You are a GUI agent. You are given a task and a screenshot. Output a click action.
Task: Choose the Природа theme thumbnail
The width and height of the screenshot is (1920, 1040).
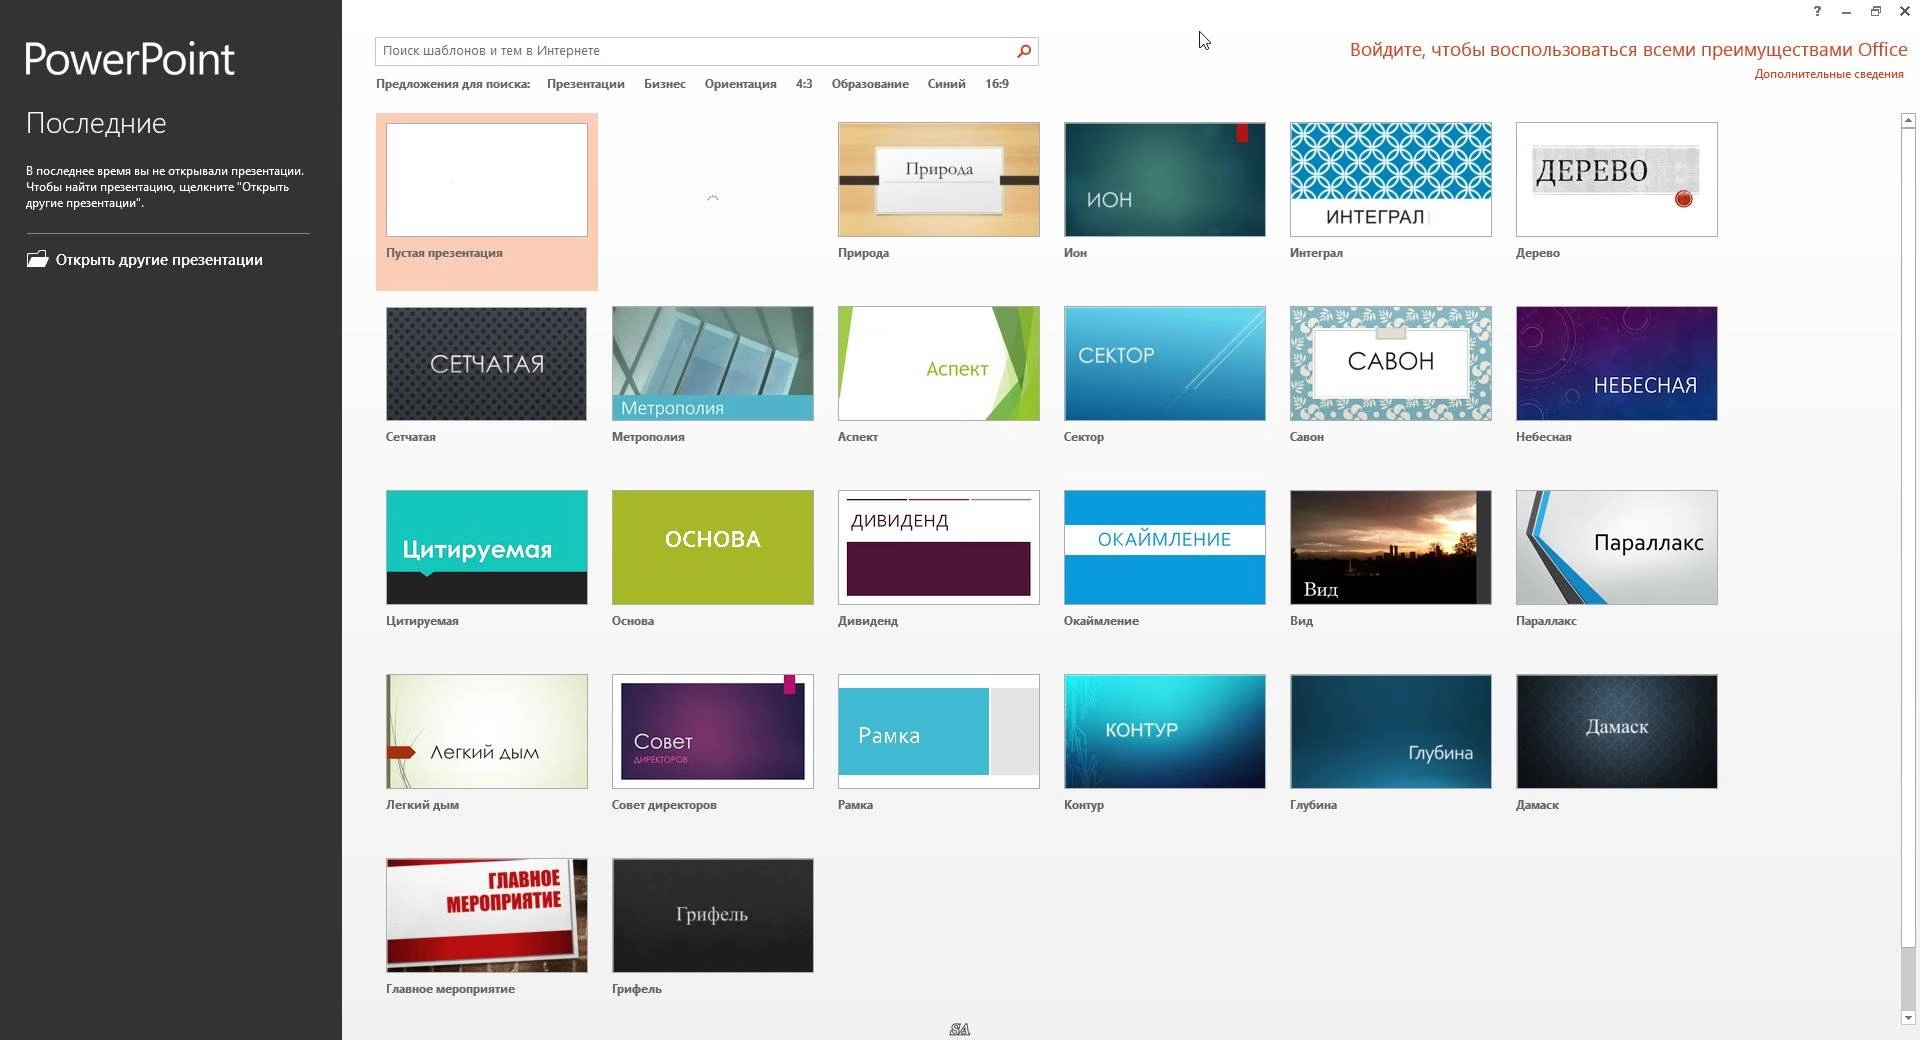pos(939,180)
